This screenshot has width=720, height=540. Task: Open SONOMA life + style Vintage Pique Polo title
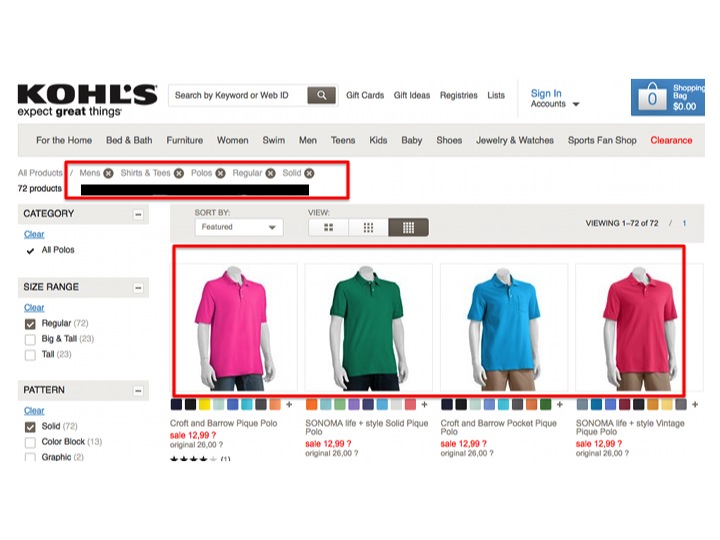pos(630,427)
